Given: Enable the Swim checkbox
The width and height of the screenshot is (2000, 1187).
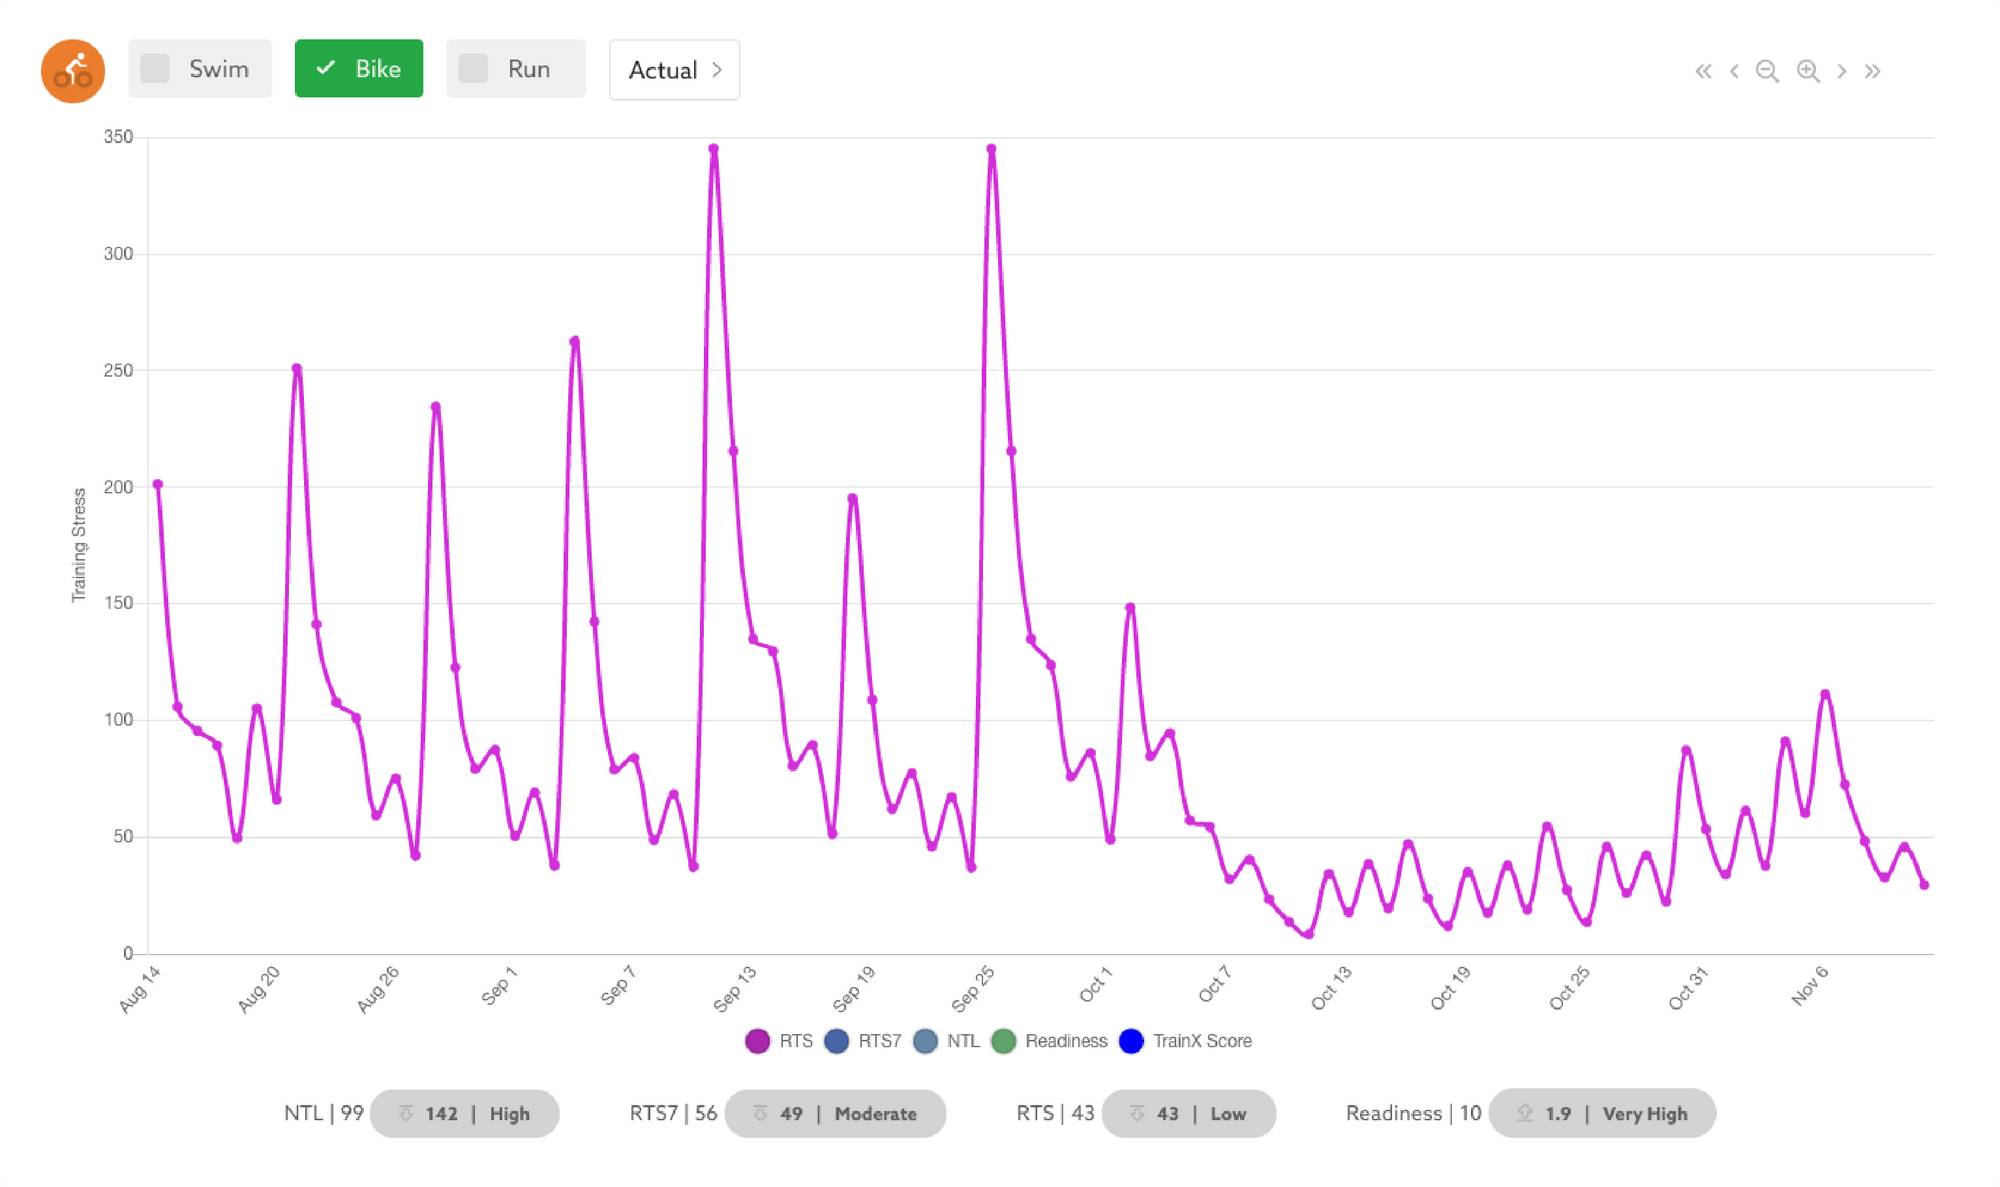Looking at the screenshot, I should [155, 69].
